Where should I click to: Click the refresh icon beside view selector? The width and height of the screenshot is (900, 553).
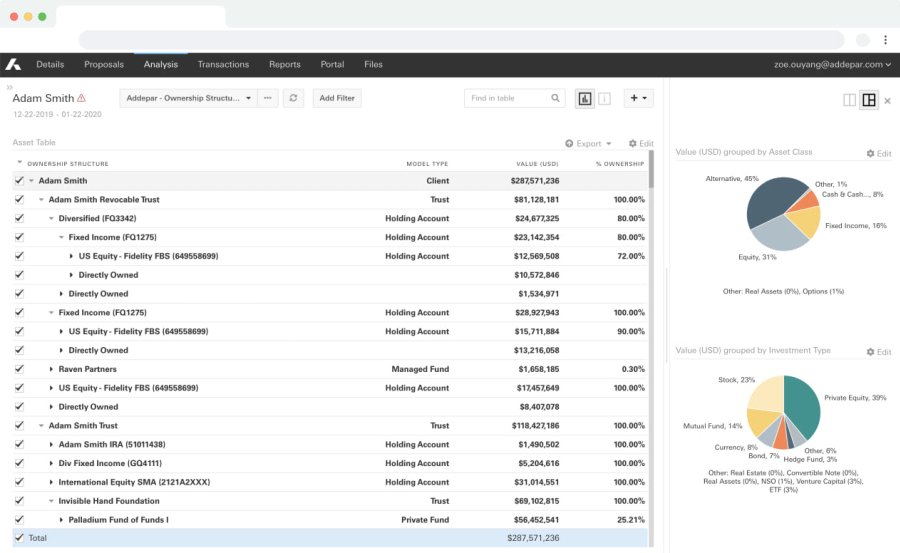[x=293, y=98]
